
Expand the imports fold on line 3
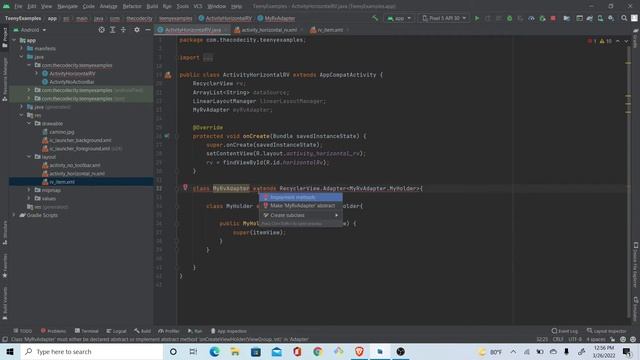tap(208, 58)
